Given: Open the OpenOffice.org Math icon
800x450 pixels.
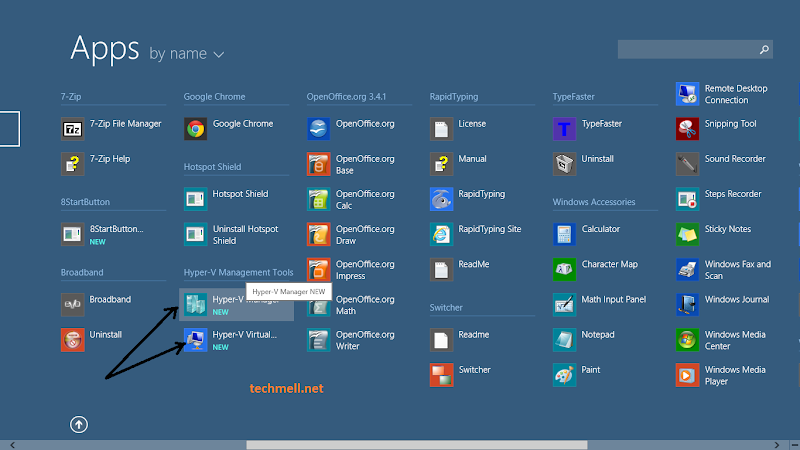Looking at the screenshot, I should [318, 305].
